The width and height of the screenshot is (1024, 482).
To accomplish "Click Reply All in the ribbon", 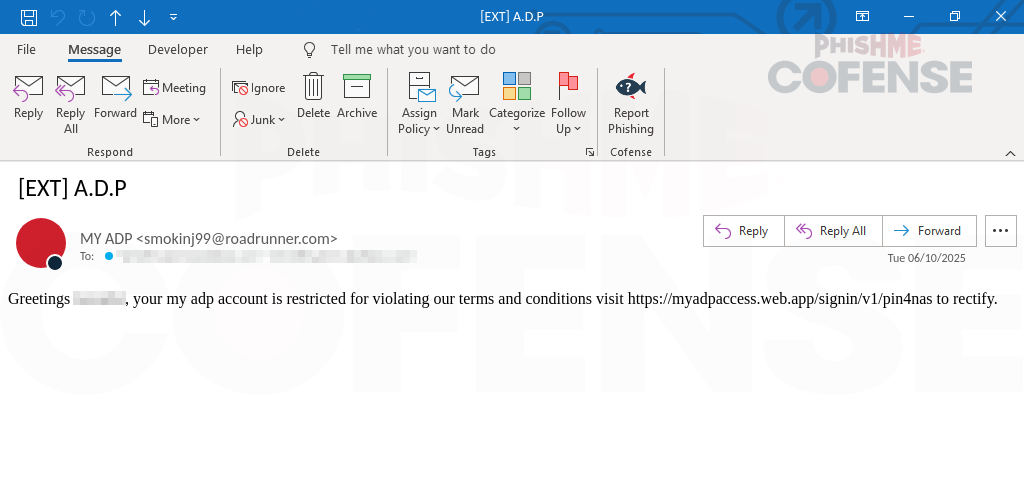I will click(71, 103).
